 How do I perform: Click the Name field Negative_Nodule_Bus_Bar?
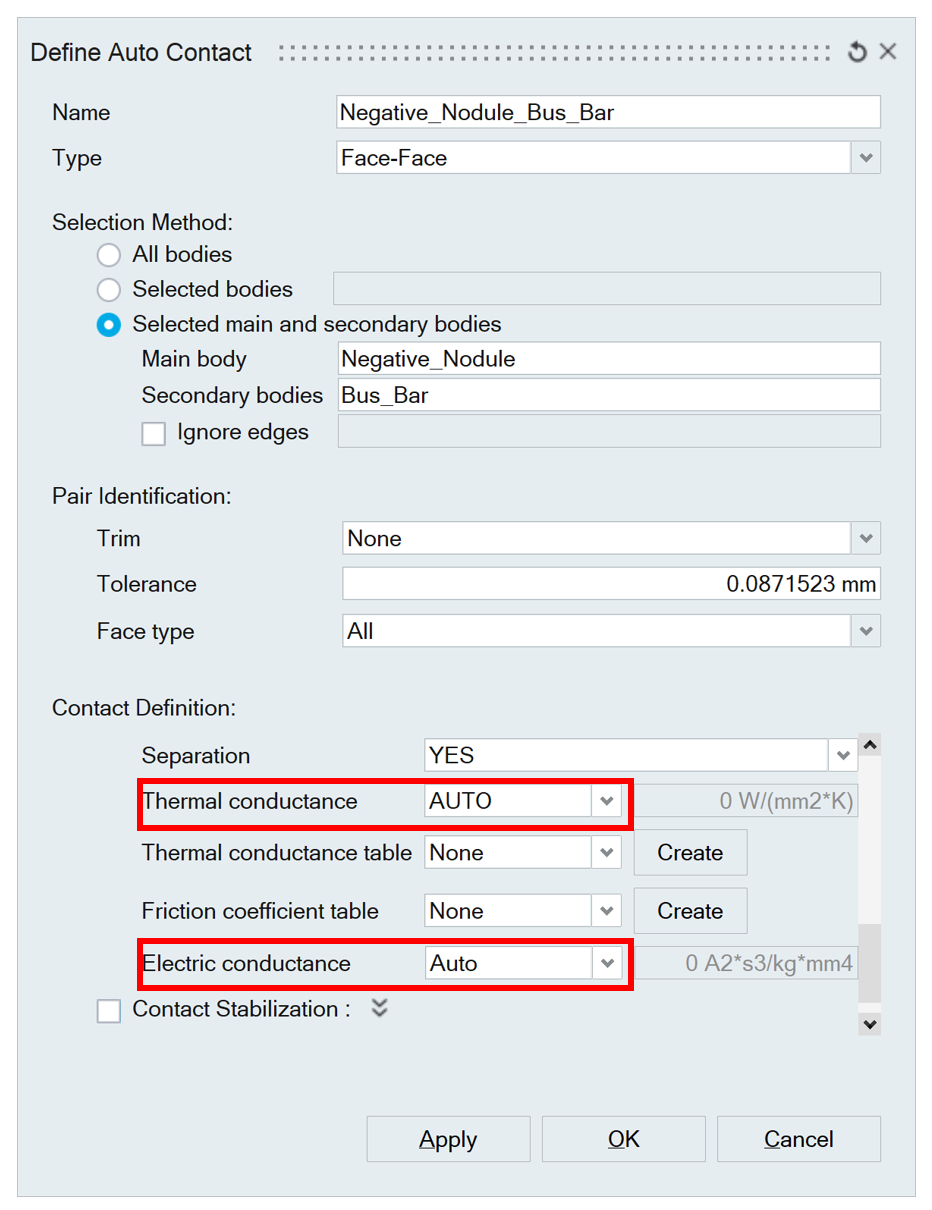[x=608, y=113]
